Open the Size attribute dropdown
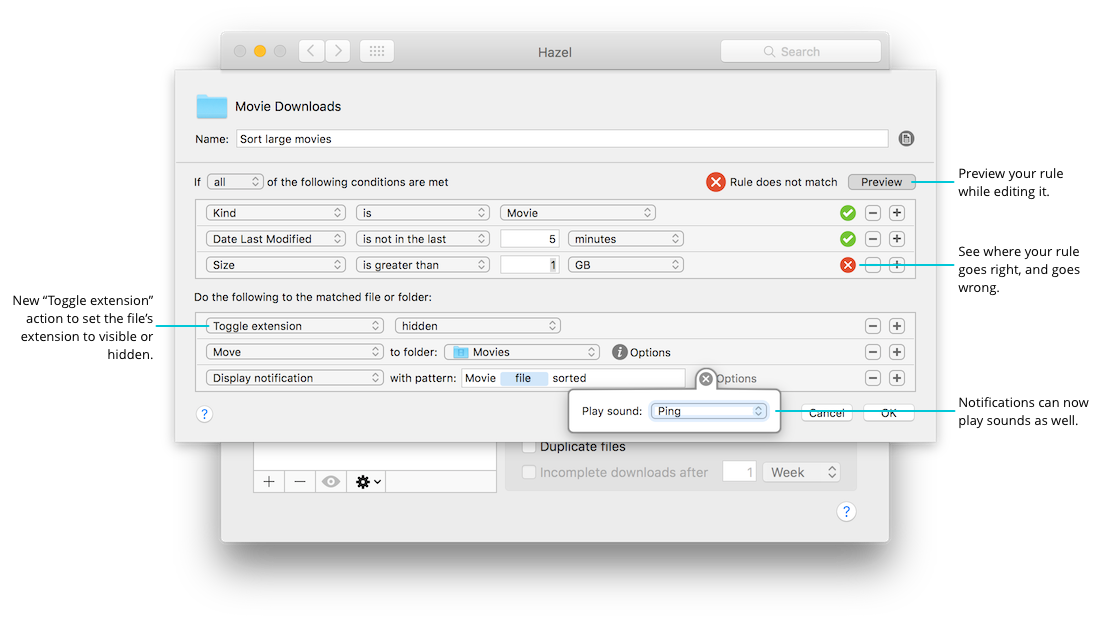 point(275,265)
